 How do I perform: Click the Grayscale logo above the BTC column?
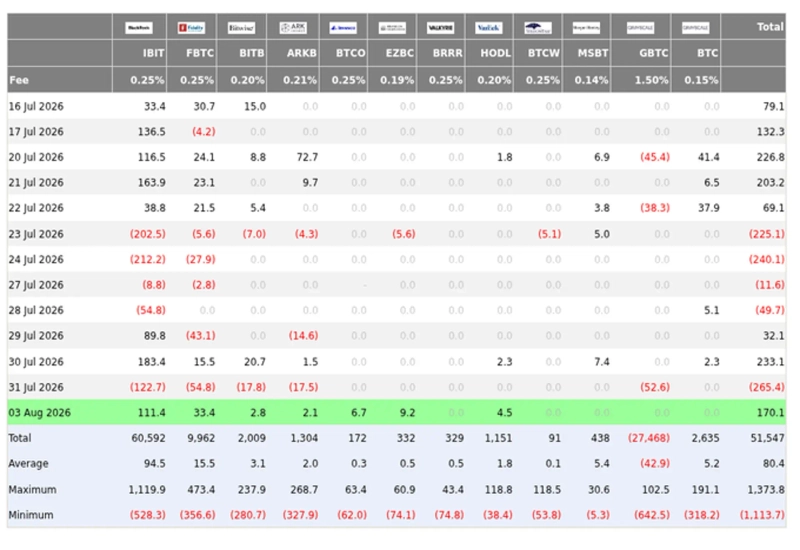pyautogui.click(x=695, y=28)
